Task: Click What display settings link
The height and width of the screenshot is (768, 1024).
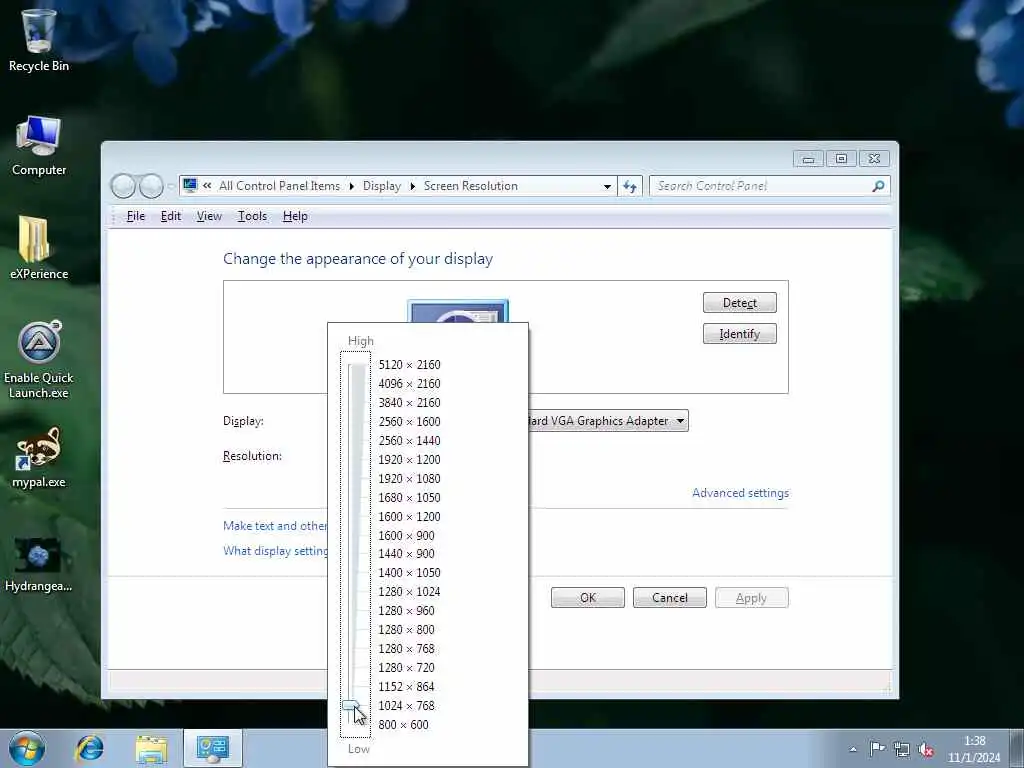Action: click(275, 551)
